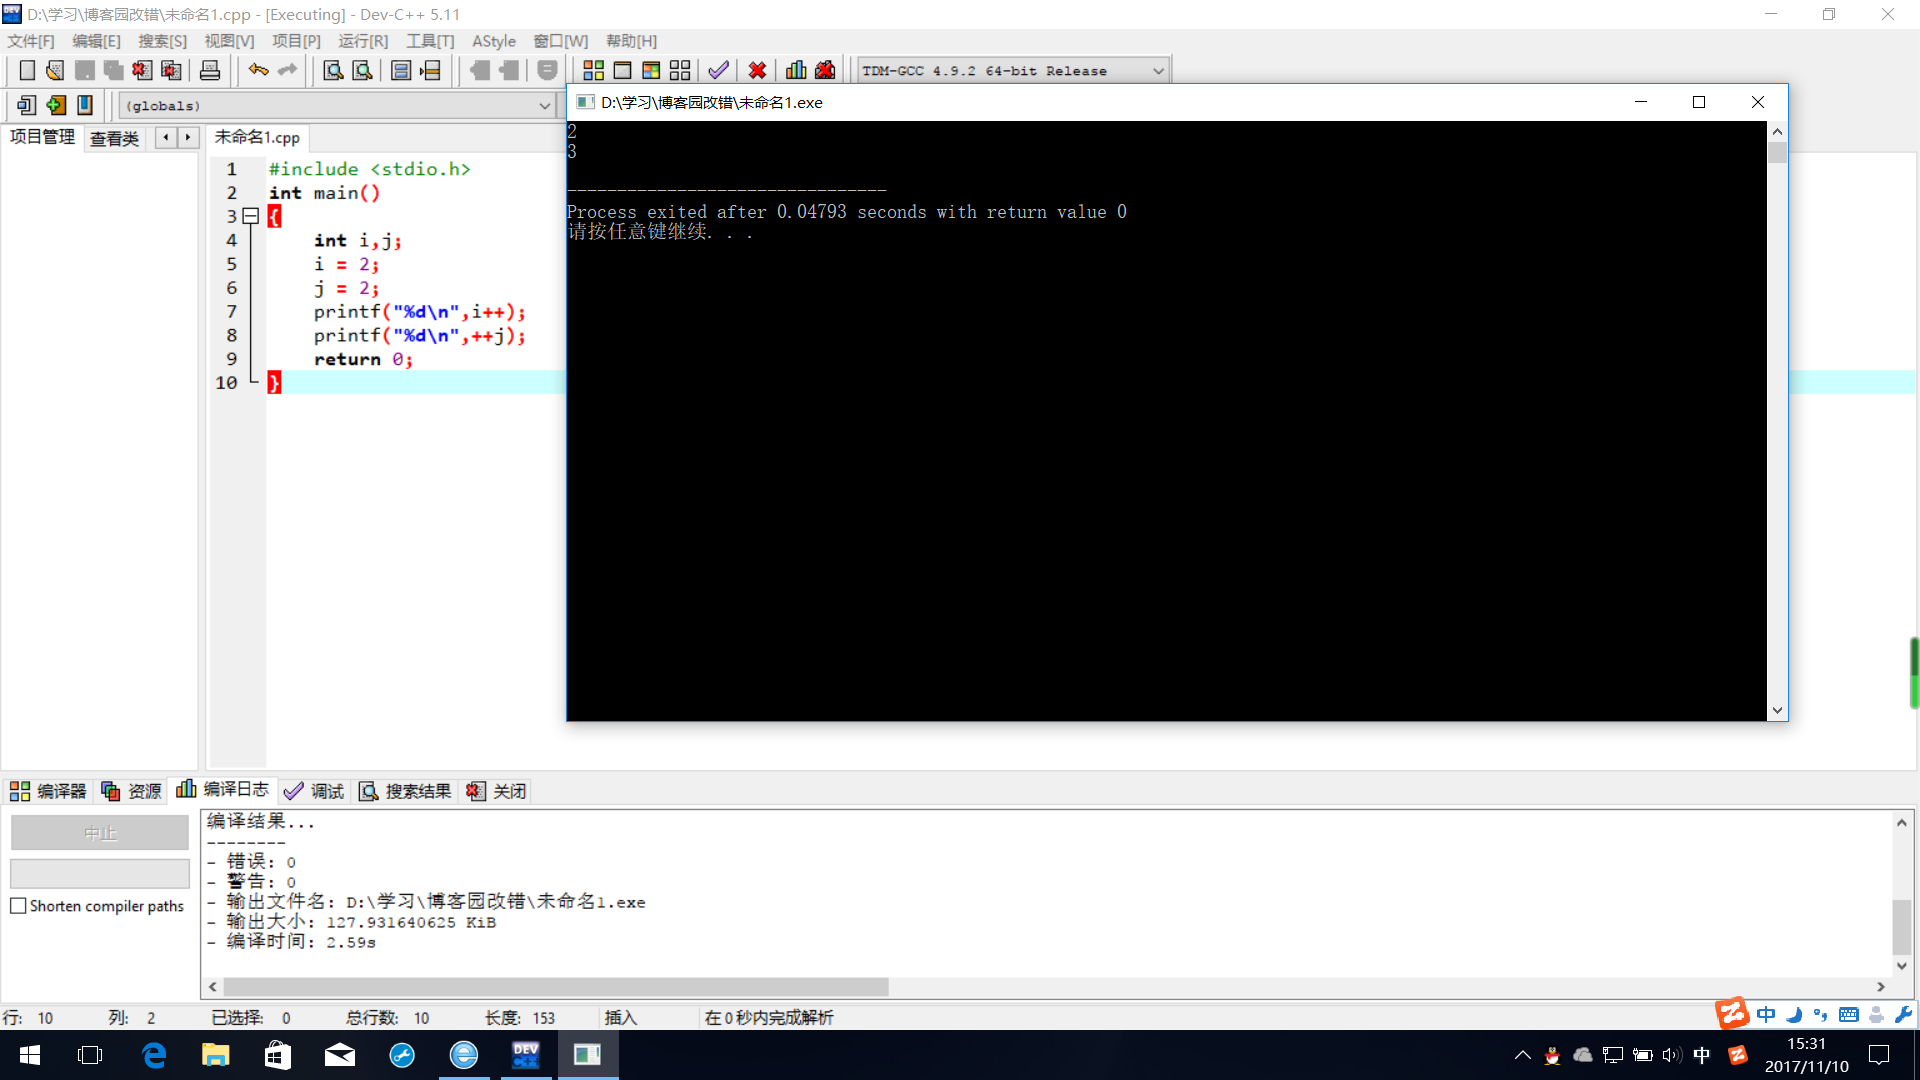Click the Close file toolbar icon

(142, 70)
